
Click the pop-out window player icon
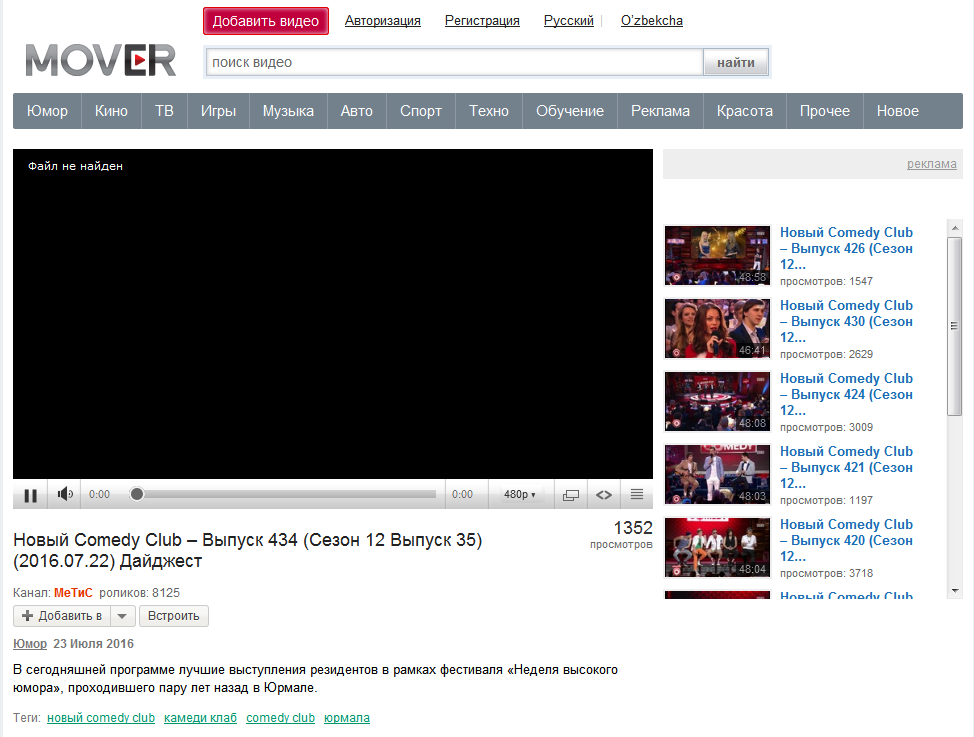pyautogui.click(x=571, y=495)
